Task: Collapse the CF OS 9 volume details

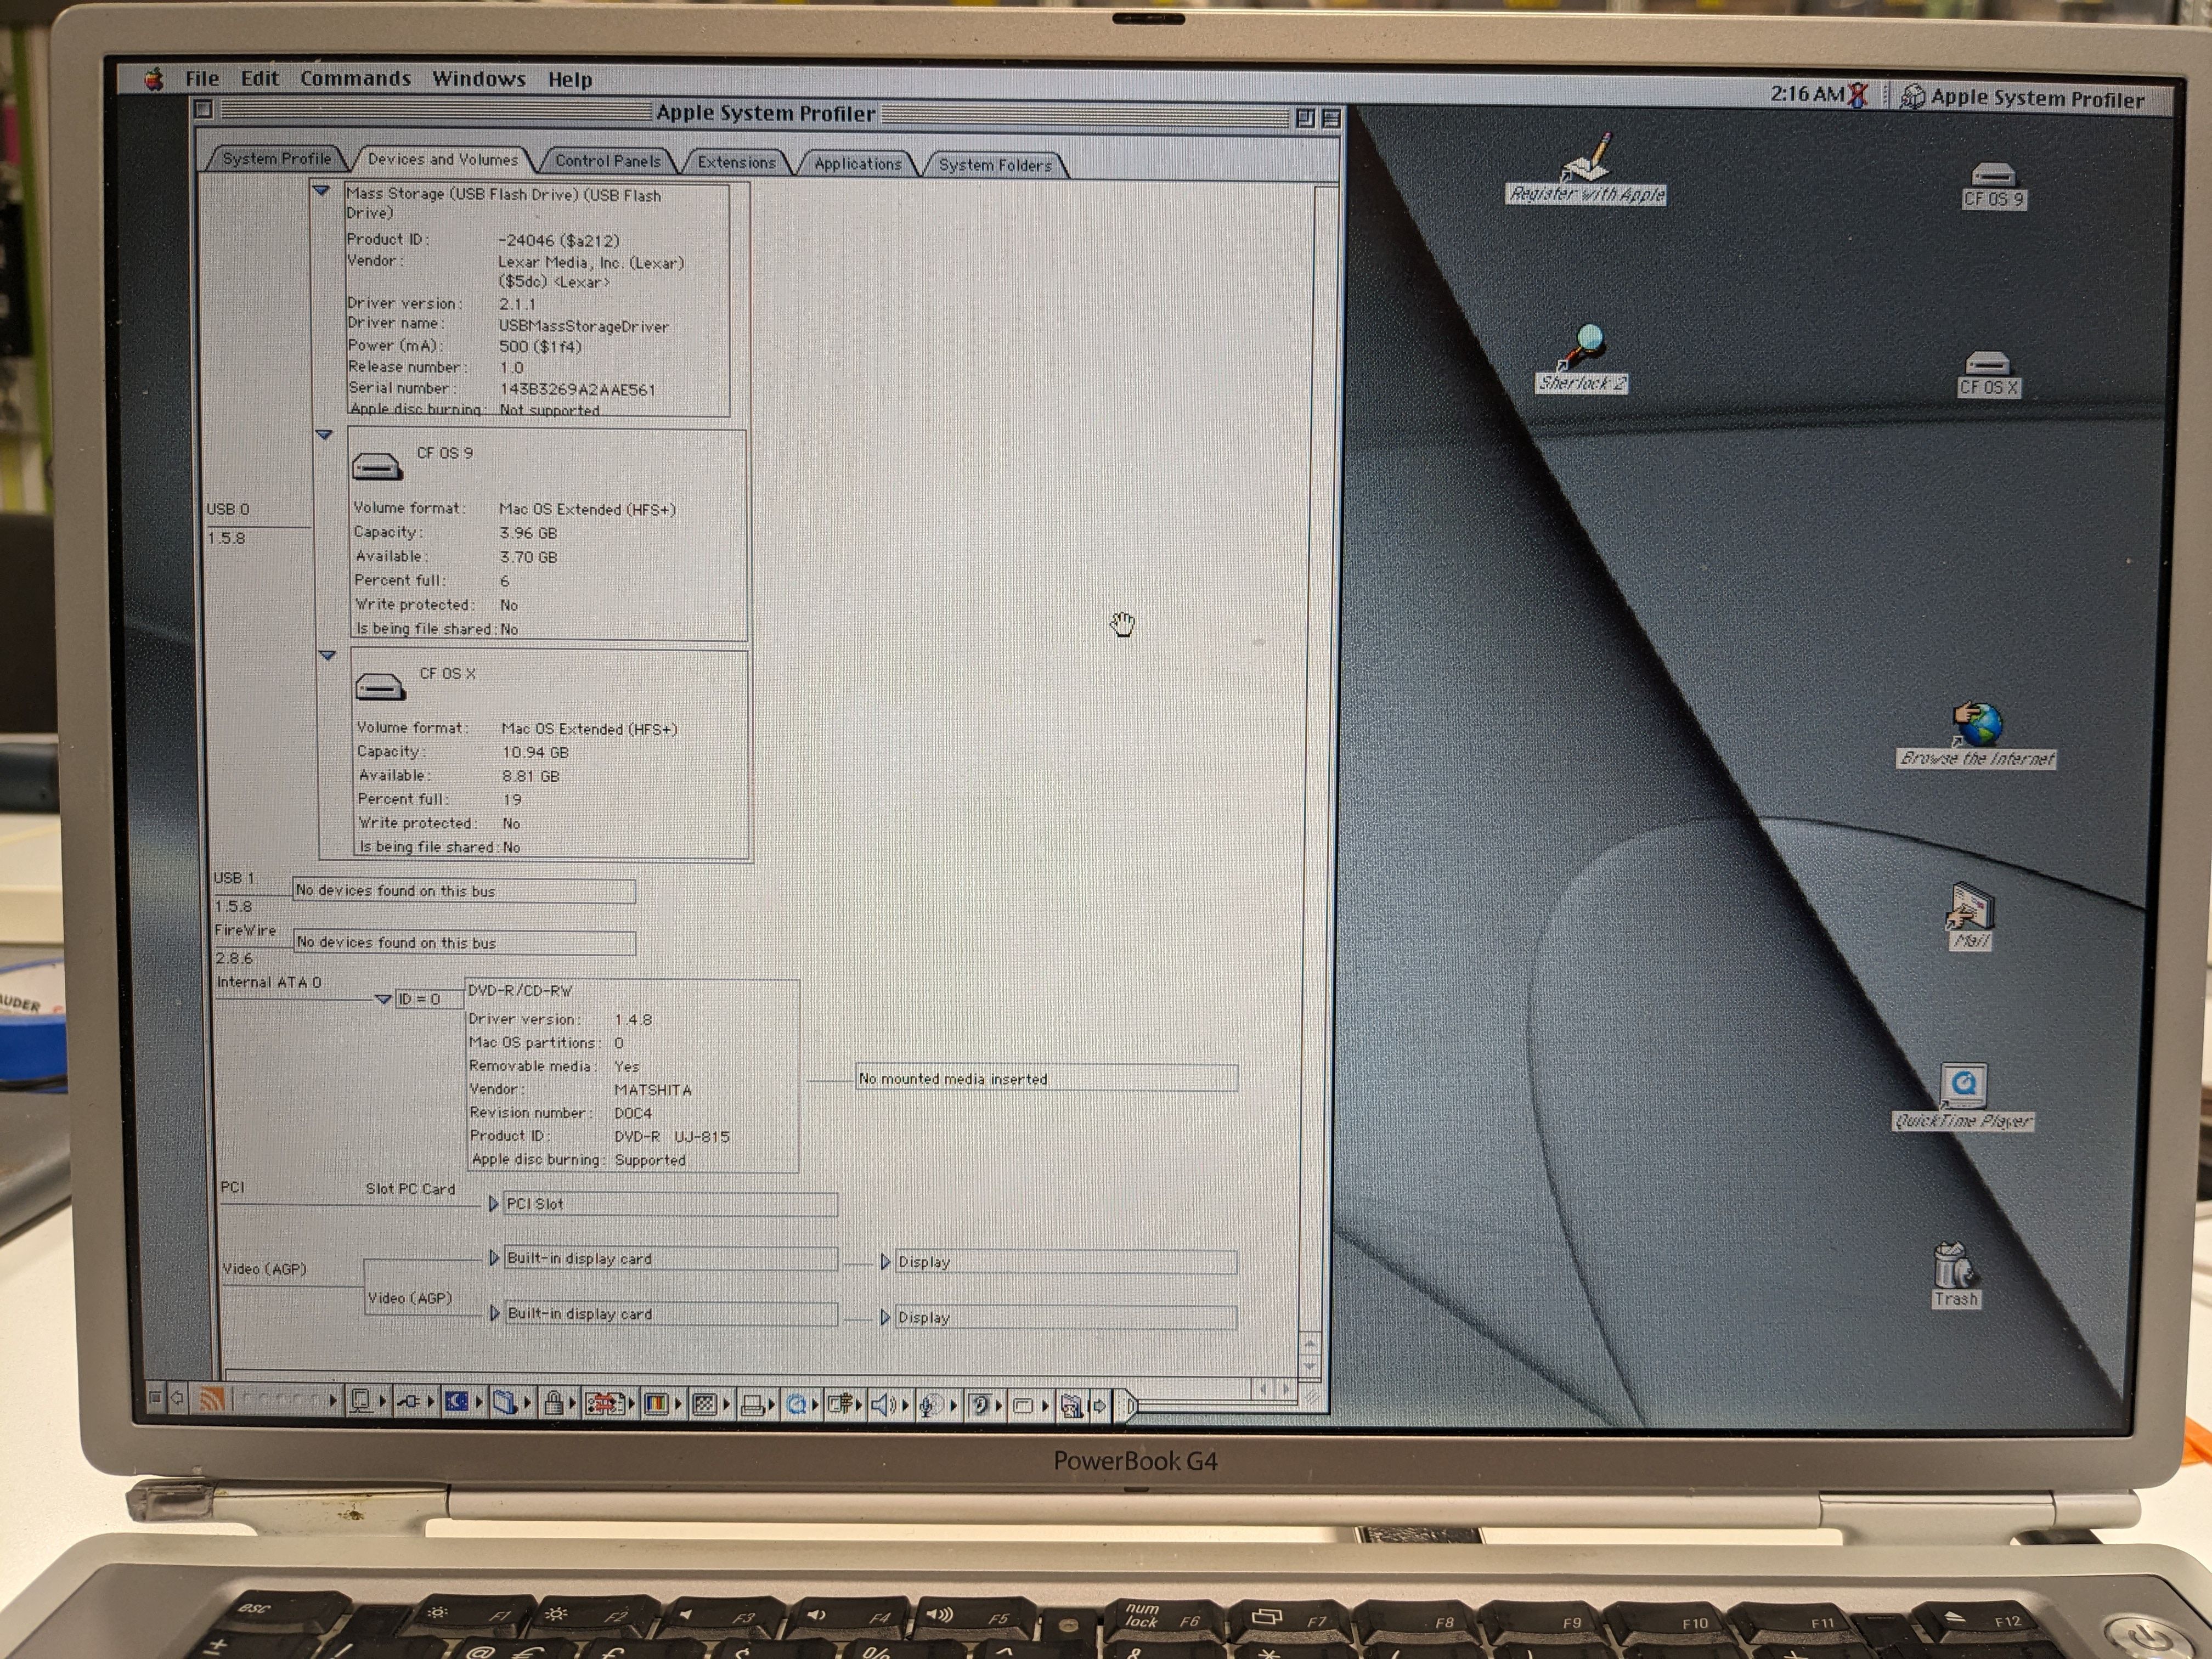Action: pyautogui.click(x=324, y=435)
